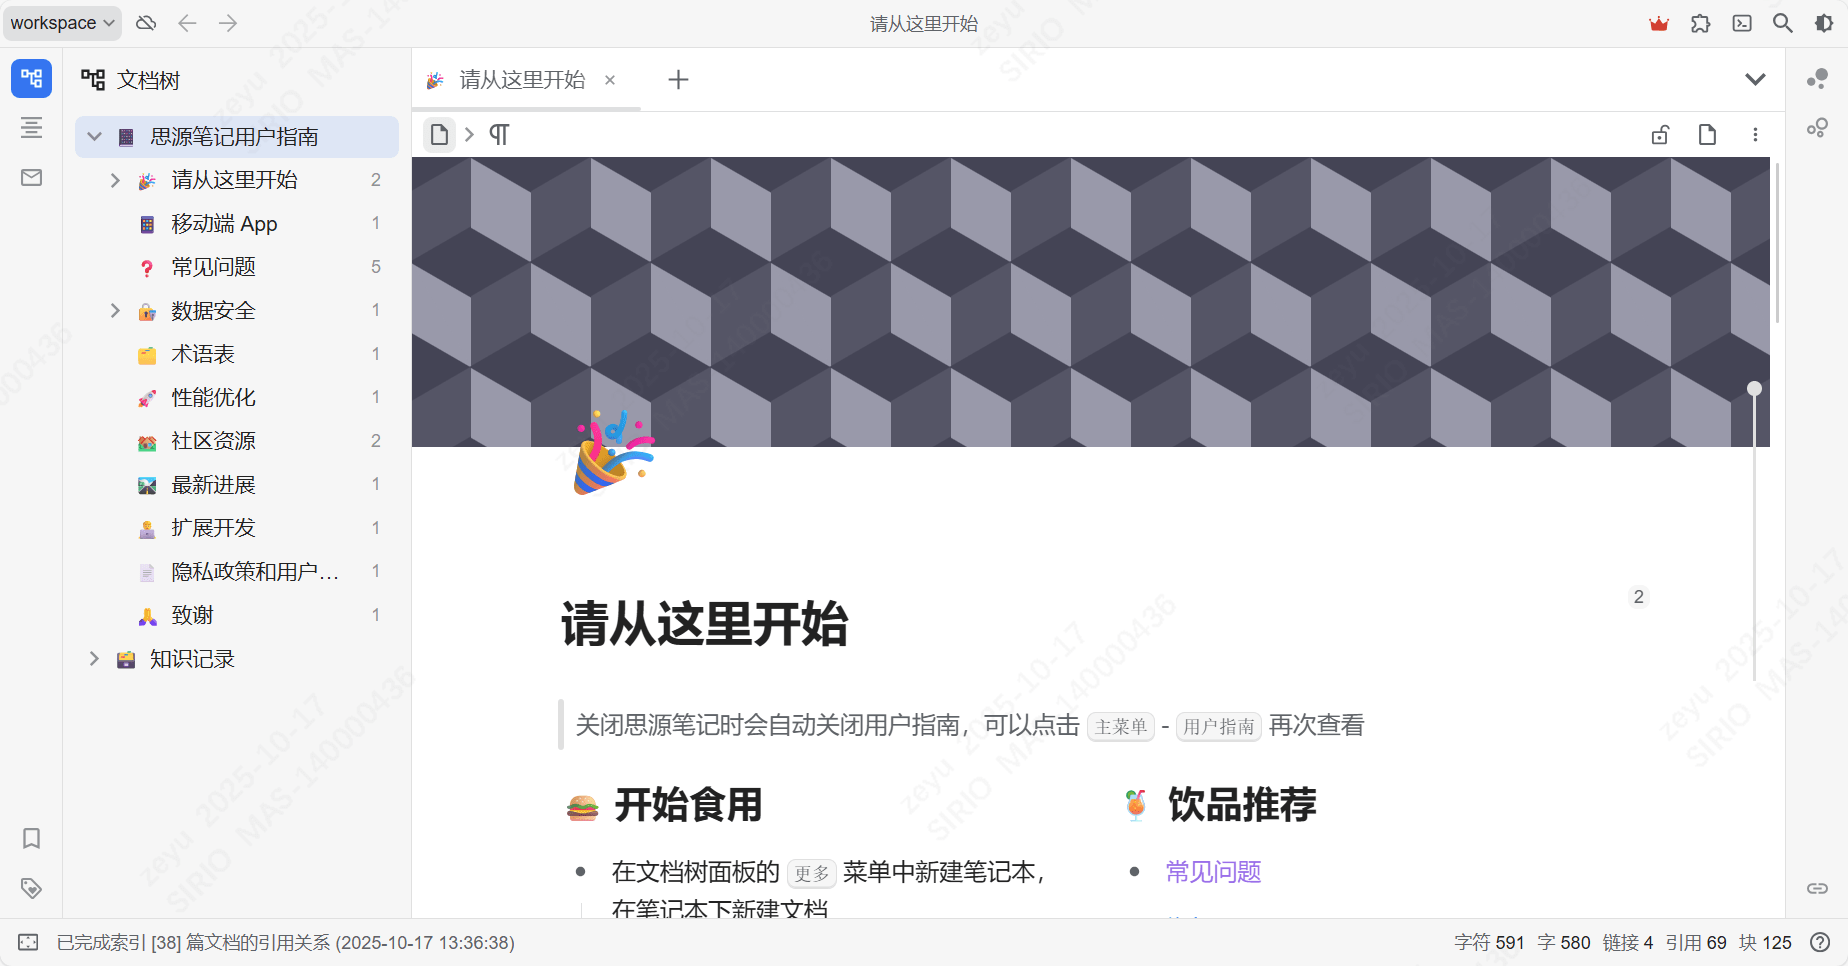Click the 常见问题 link under 饮品推荐
Screen dimensions: 1848x966
tap(1211, 872)
